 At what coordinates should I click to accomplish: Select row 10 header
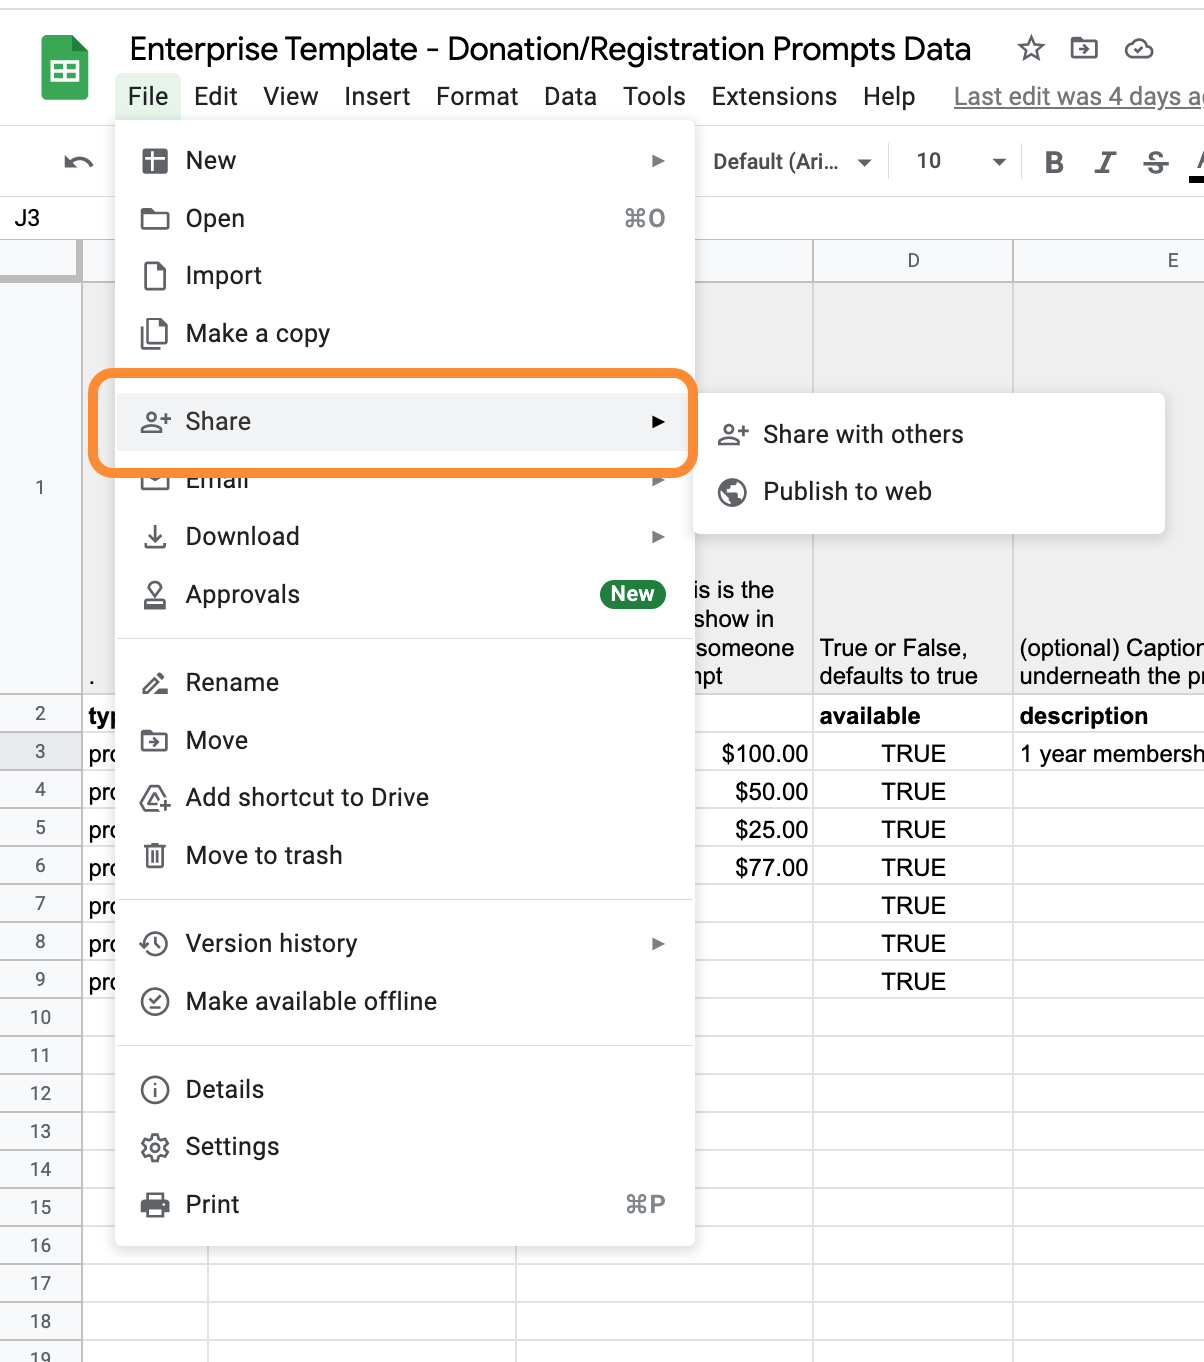pyautogui.click(x=40, y=1017)
